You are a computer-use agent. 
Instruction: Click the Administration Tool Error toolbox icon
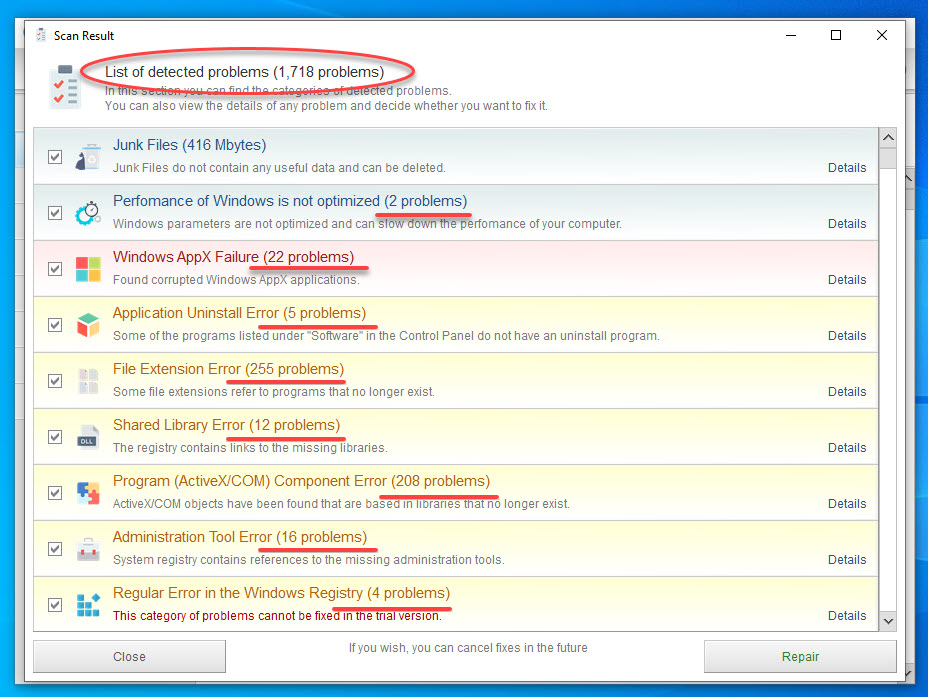pos(88,549)
